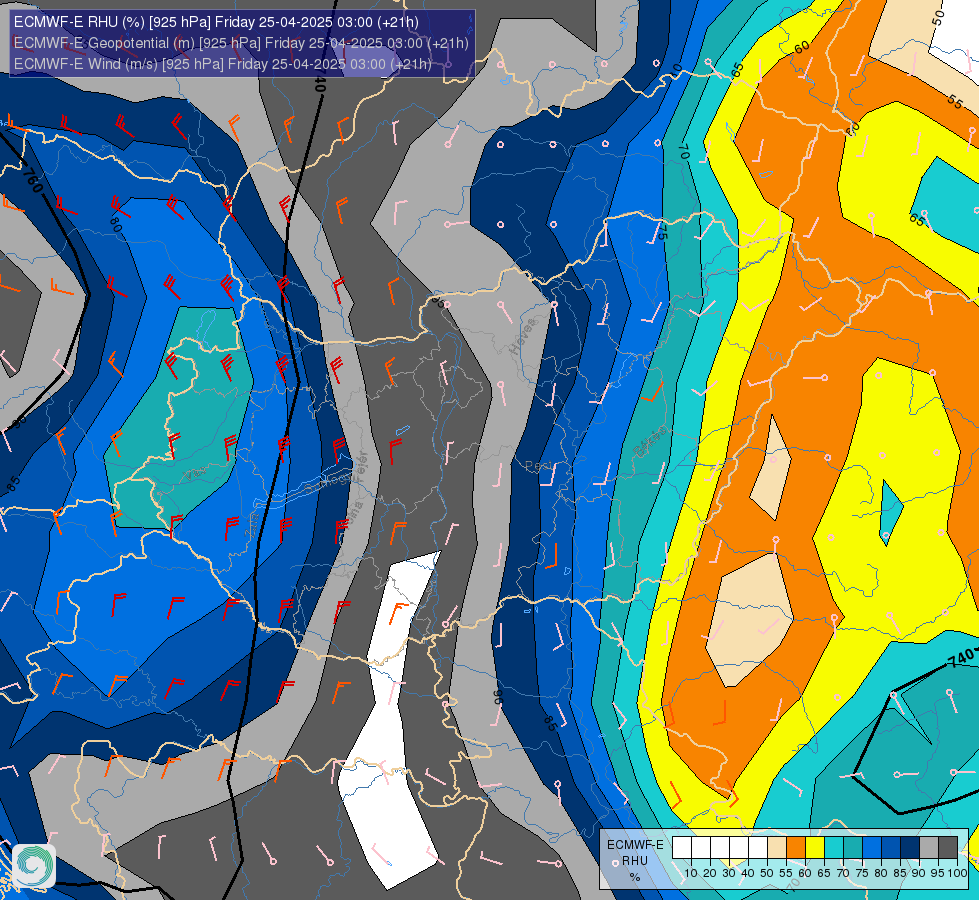Pick the navy 85-90 legend swatch
979x900 pixels.
click(910, 848)
